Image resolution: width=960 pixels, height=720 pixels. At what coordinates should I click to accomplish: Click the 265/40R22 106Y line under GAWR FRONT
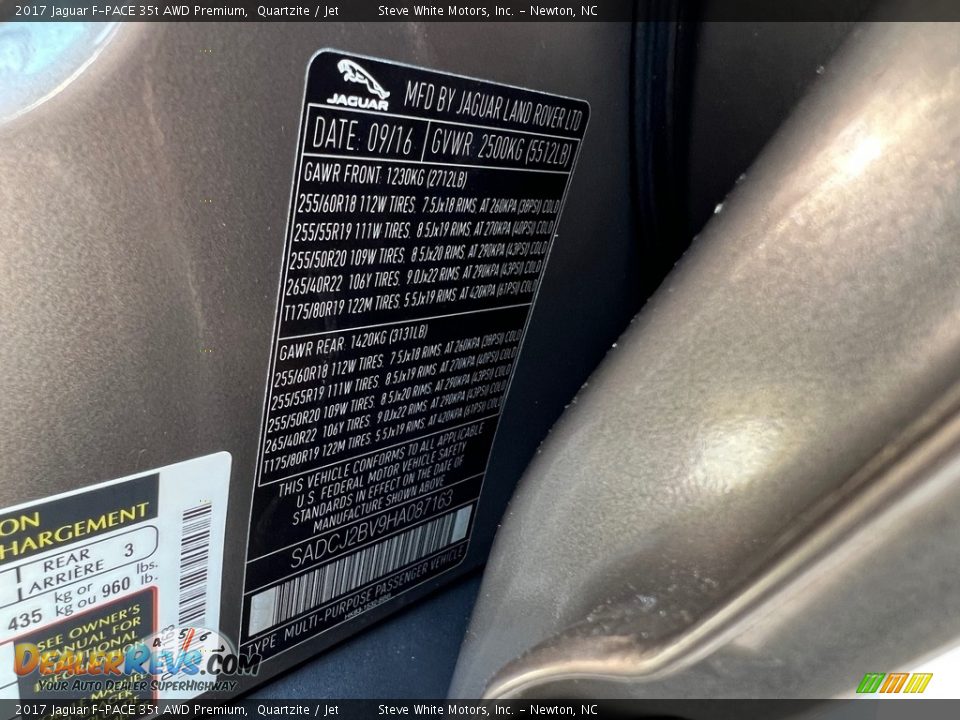(x=413, y=280)
